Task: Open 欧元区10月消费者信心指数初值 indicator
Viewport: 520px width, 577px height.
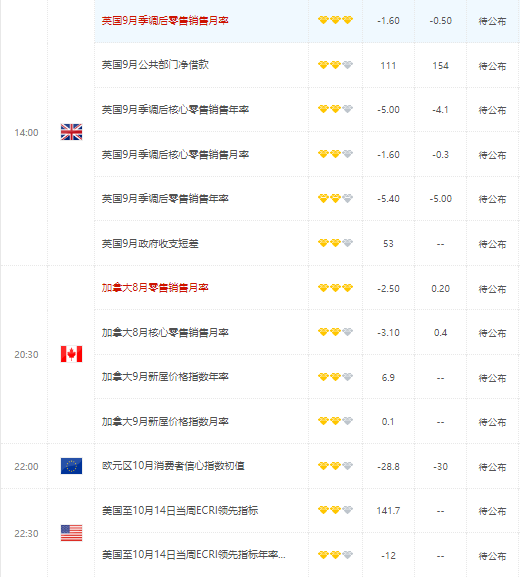Action: pos(173,466)
